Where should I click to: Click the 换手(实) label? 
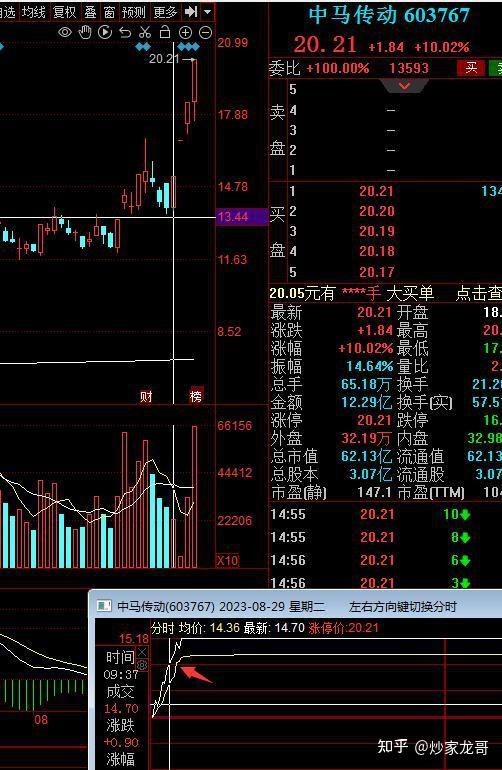pyautogui.click(x=424, y=403)
